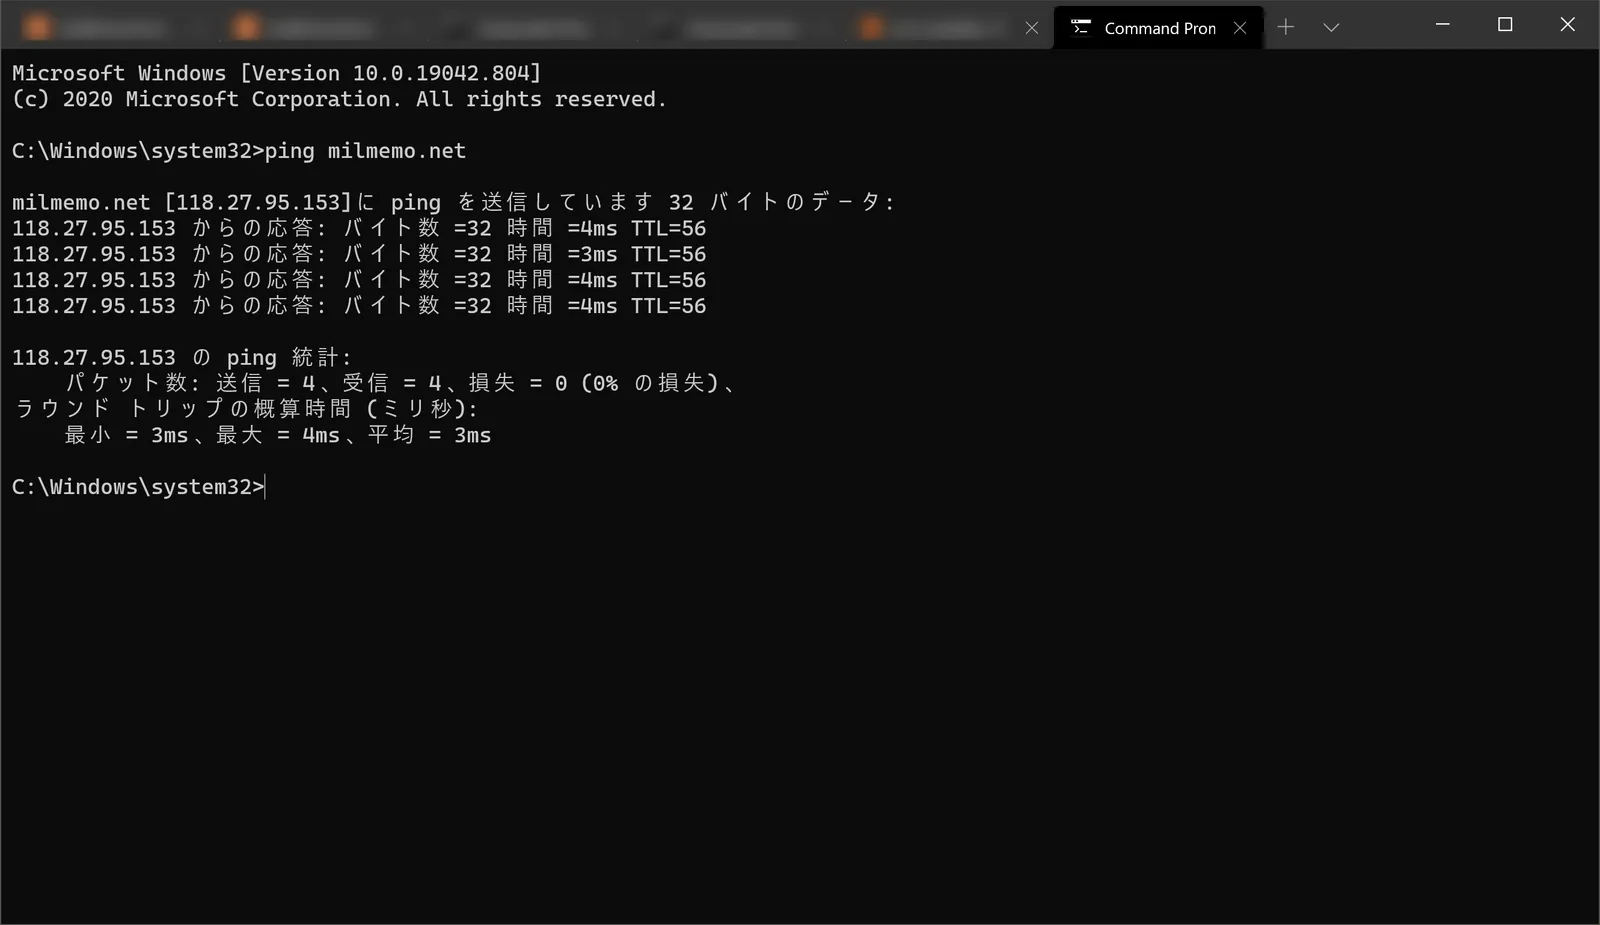1600x925 pixels.
Task: Click the 'ping milmemo.net' command text
Action: click(x=365, y=151)
